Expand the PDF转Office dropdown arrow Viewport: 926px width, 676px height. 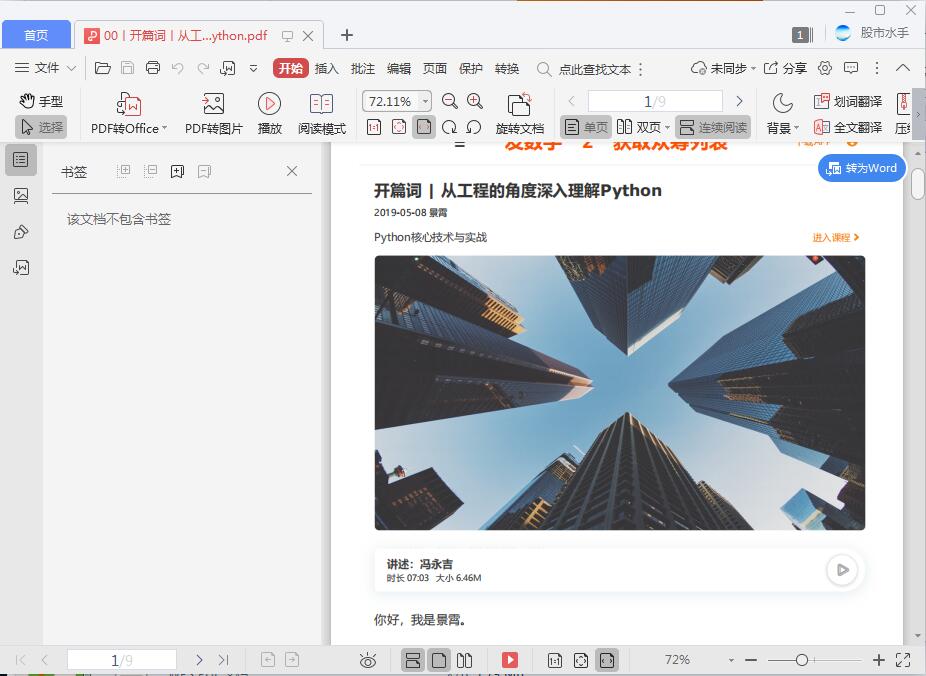coord(163,127)
